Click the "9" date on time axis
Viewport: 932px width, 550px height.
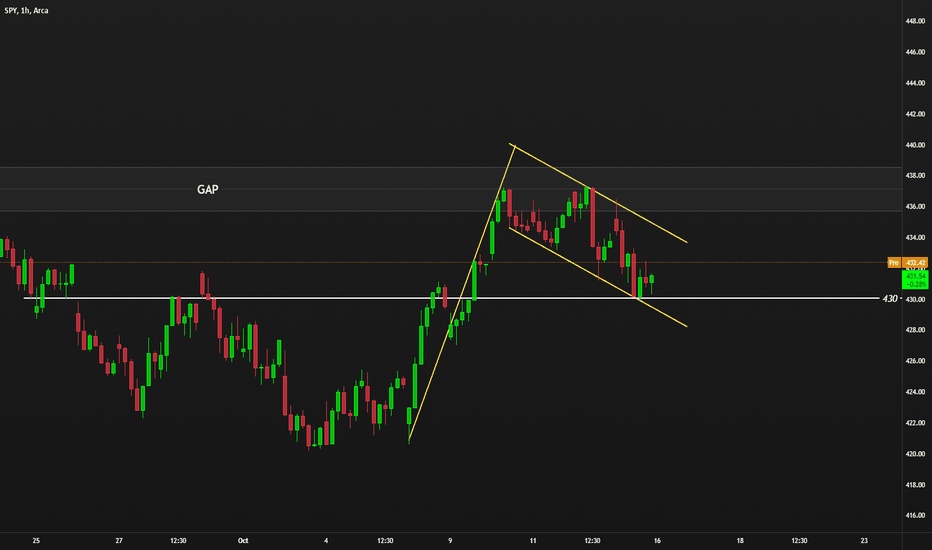coord(450,540)
